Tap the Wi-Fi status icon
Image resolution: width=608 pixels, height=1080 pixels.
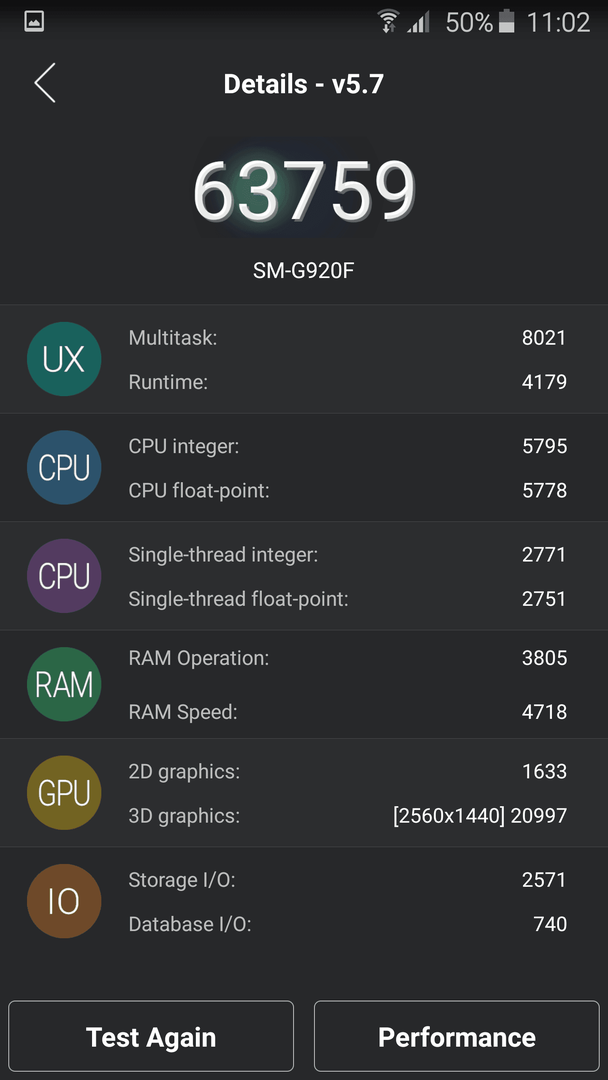(x=389, y=22)
